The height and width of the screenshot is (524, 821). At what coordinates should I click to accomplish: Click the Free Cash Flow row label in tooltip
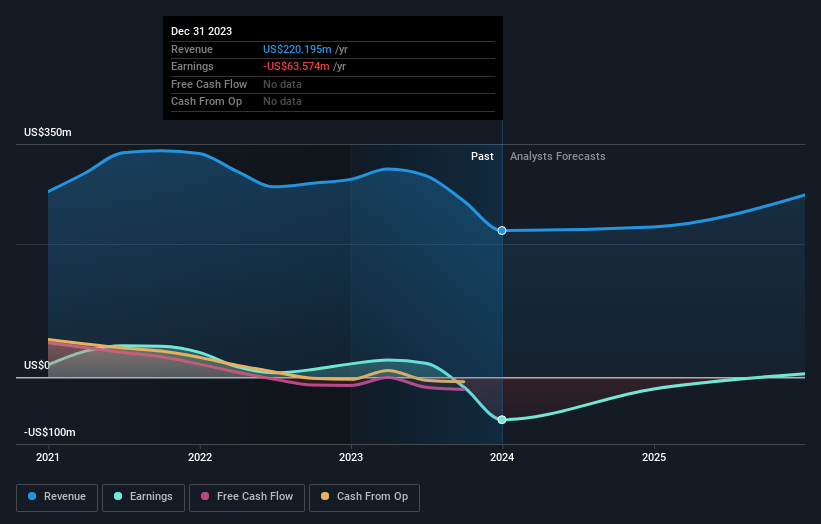(209, 84)
